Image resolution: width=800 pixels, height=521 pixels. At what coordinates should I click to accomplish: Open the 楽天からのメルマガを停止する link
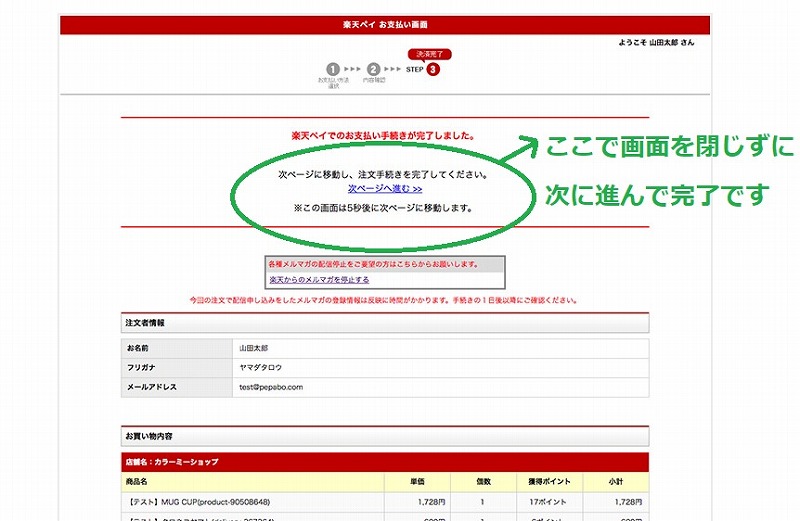(x=319, y=280)
